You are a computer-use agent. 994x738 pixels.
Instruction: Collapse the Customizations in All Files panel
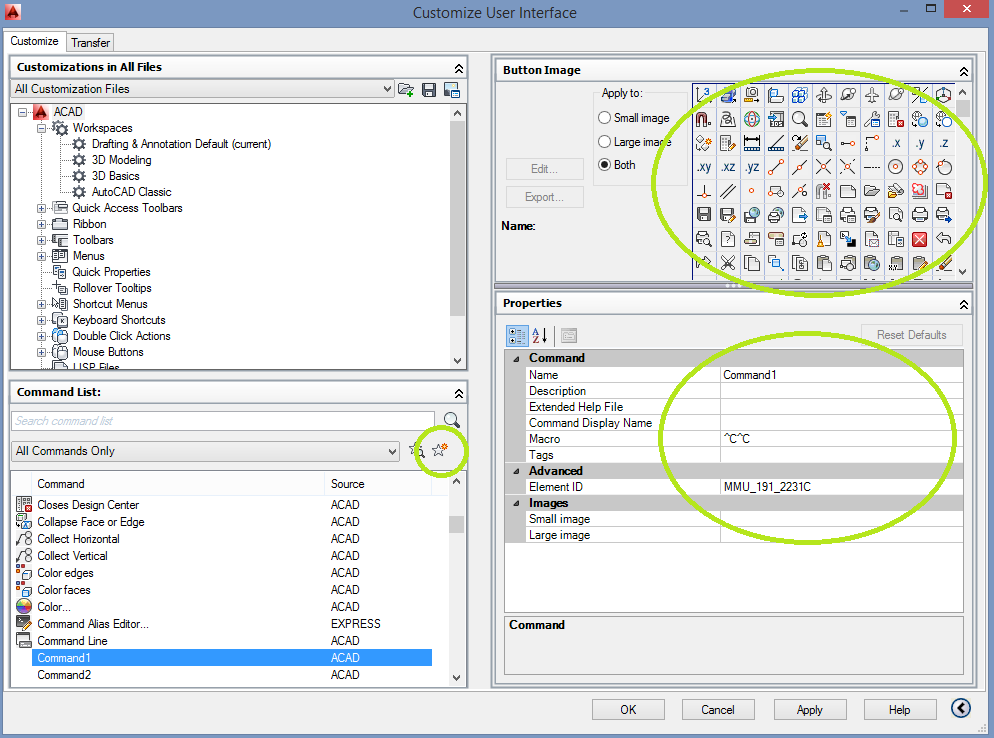(458, 68)
